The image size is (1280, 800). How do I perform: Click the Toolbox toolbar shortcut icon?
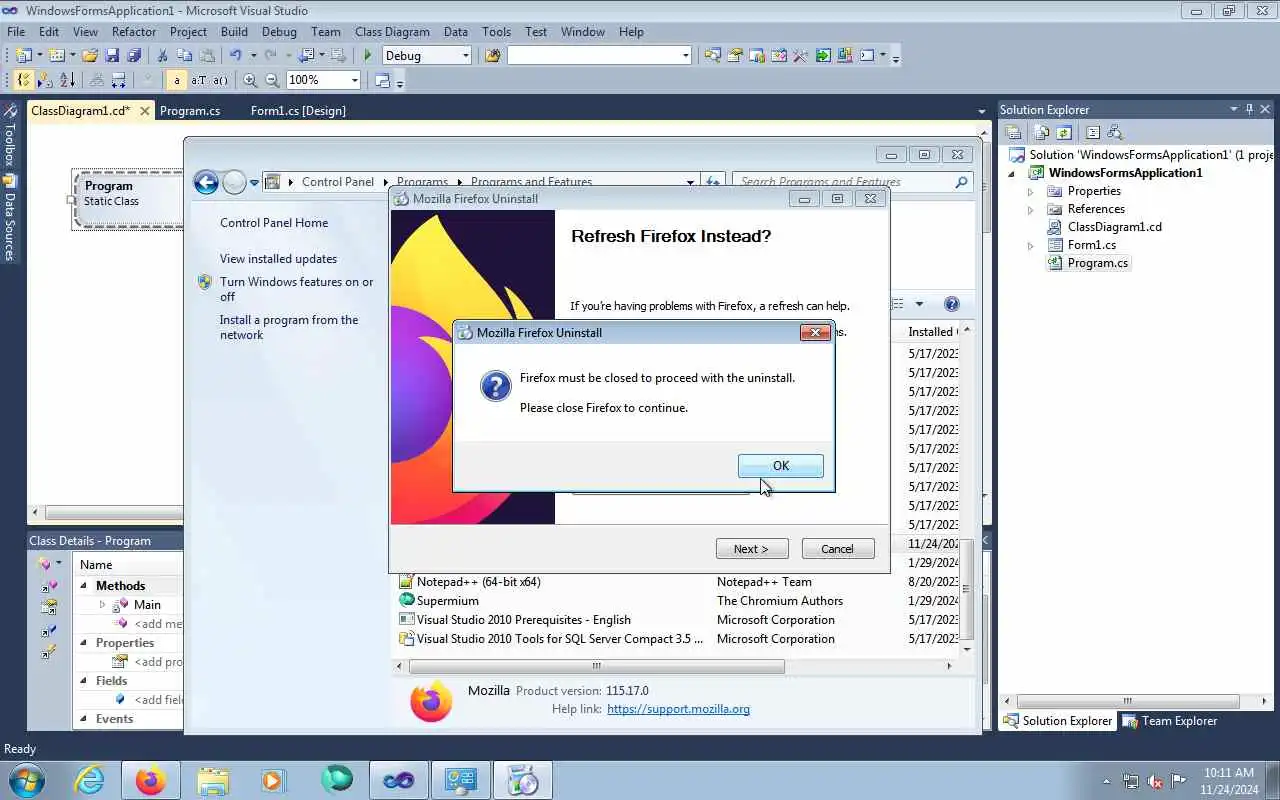click(x=800, y=56)
